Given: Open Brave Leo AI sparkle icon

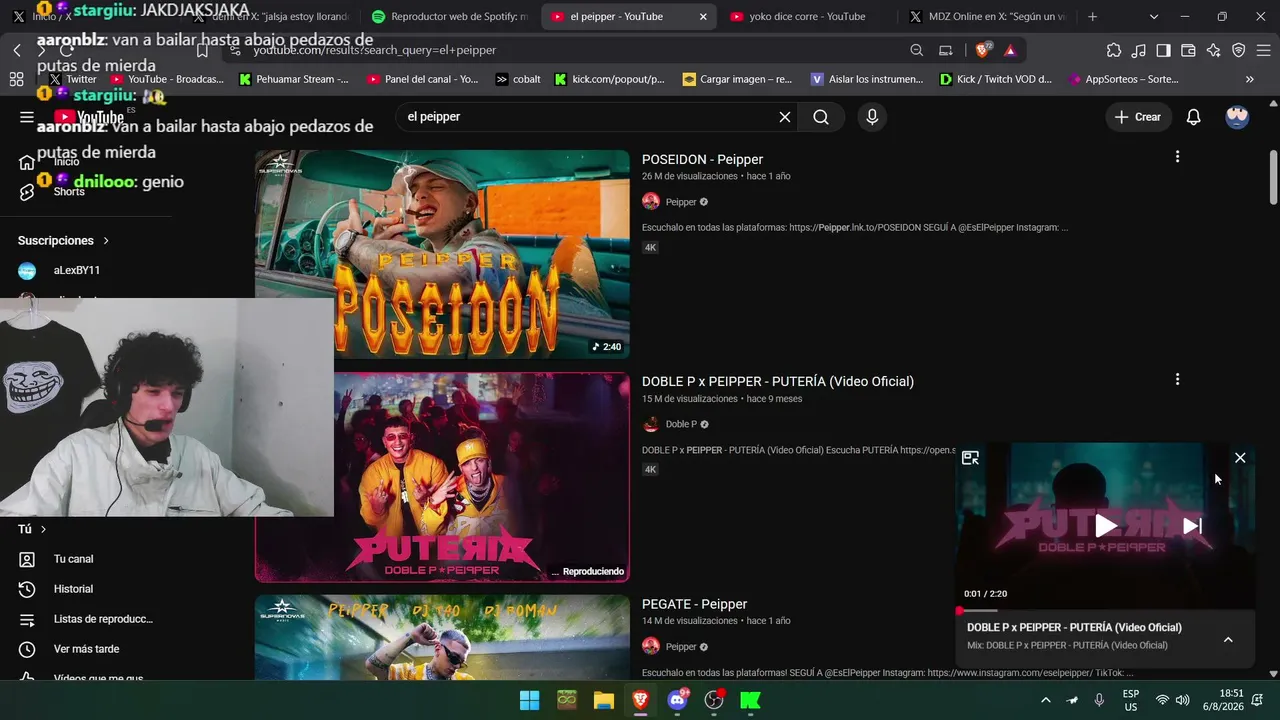Looking at the screenshot, I should click(x=1214, y=50).
